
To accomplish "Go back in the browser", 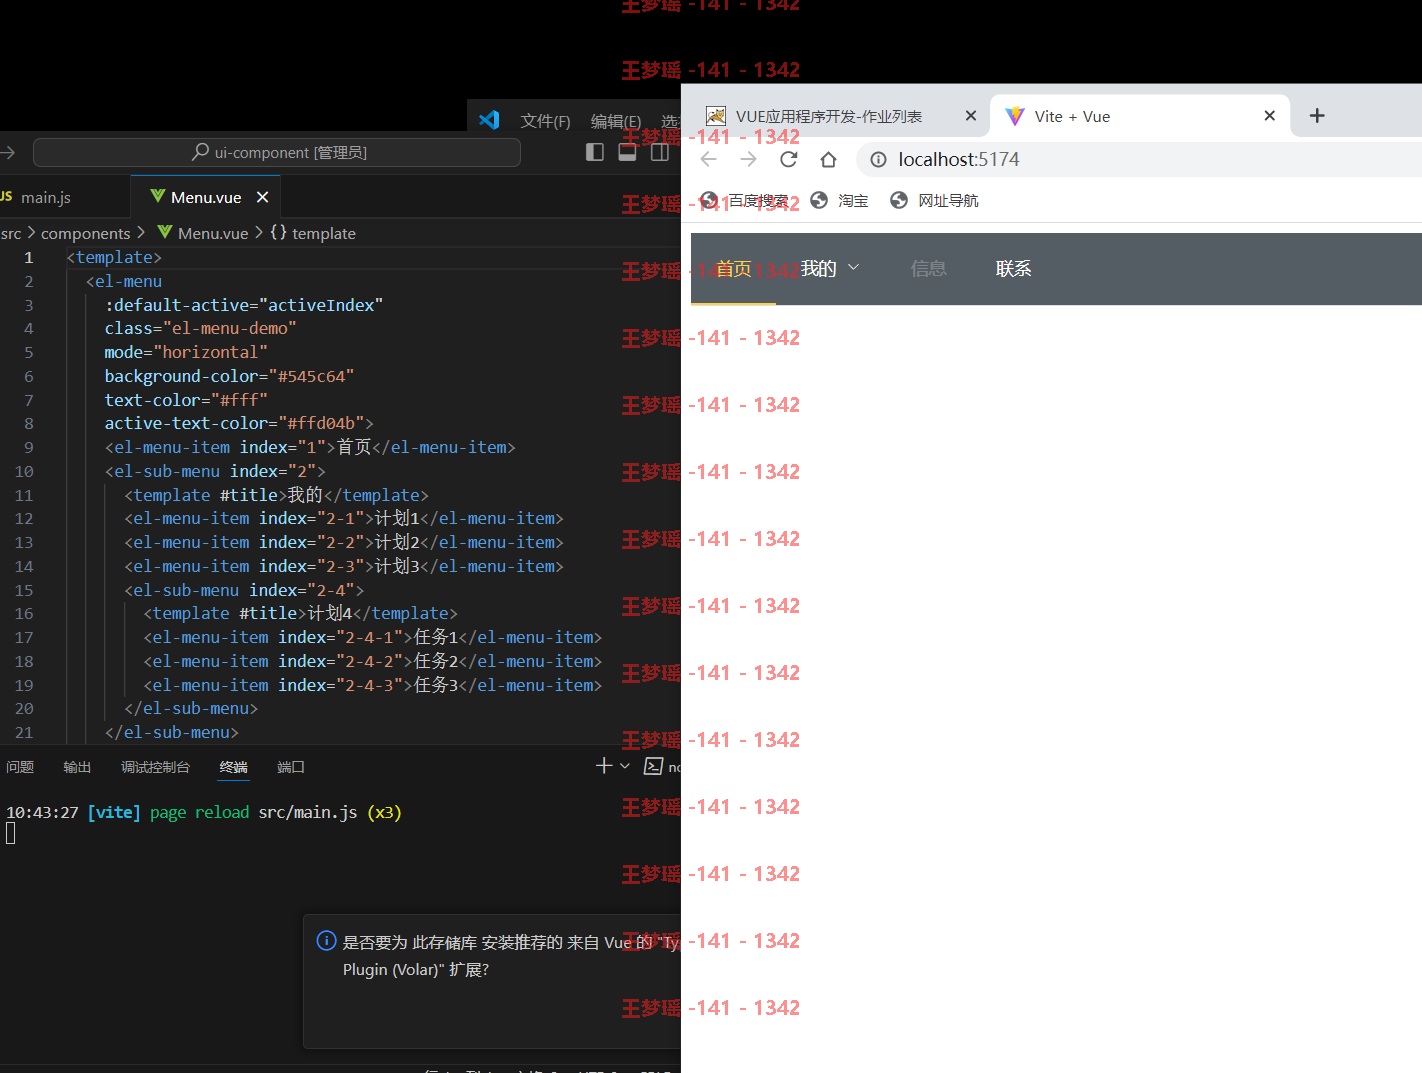I will click(709, 159).
